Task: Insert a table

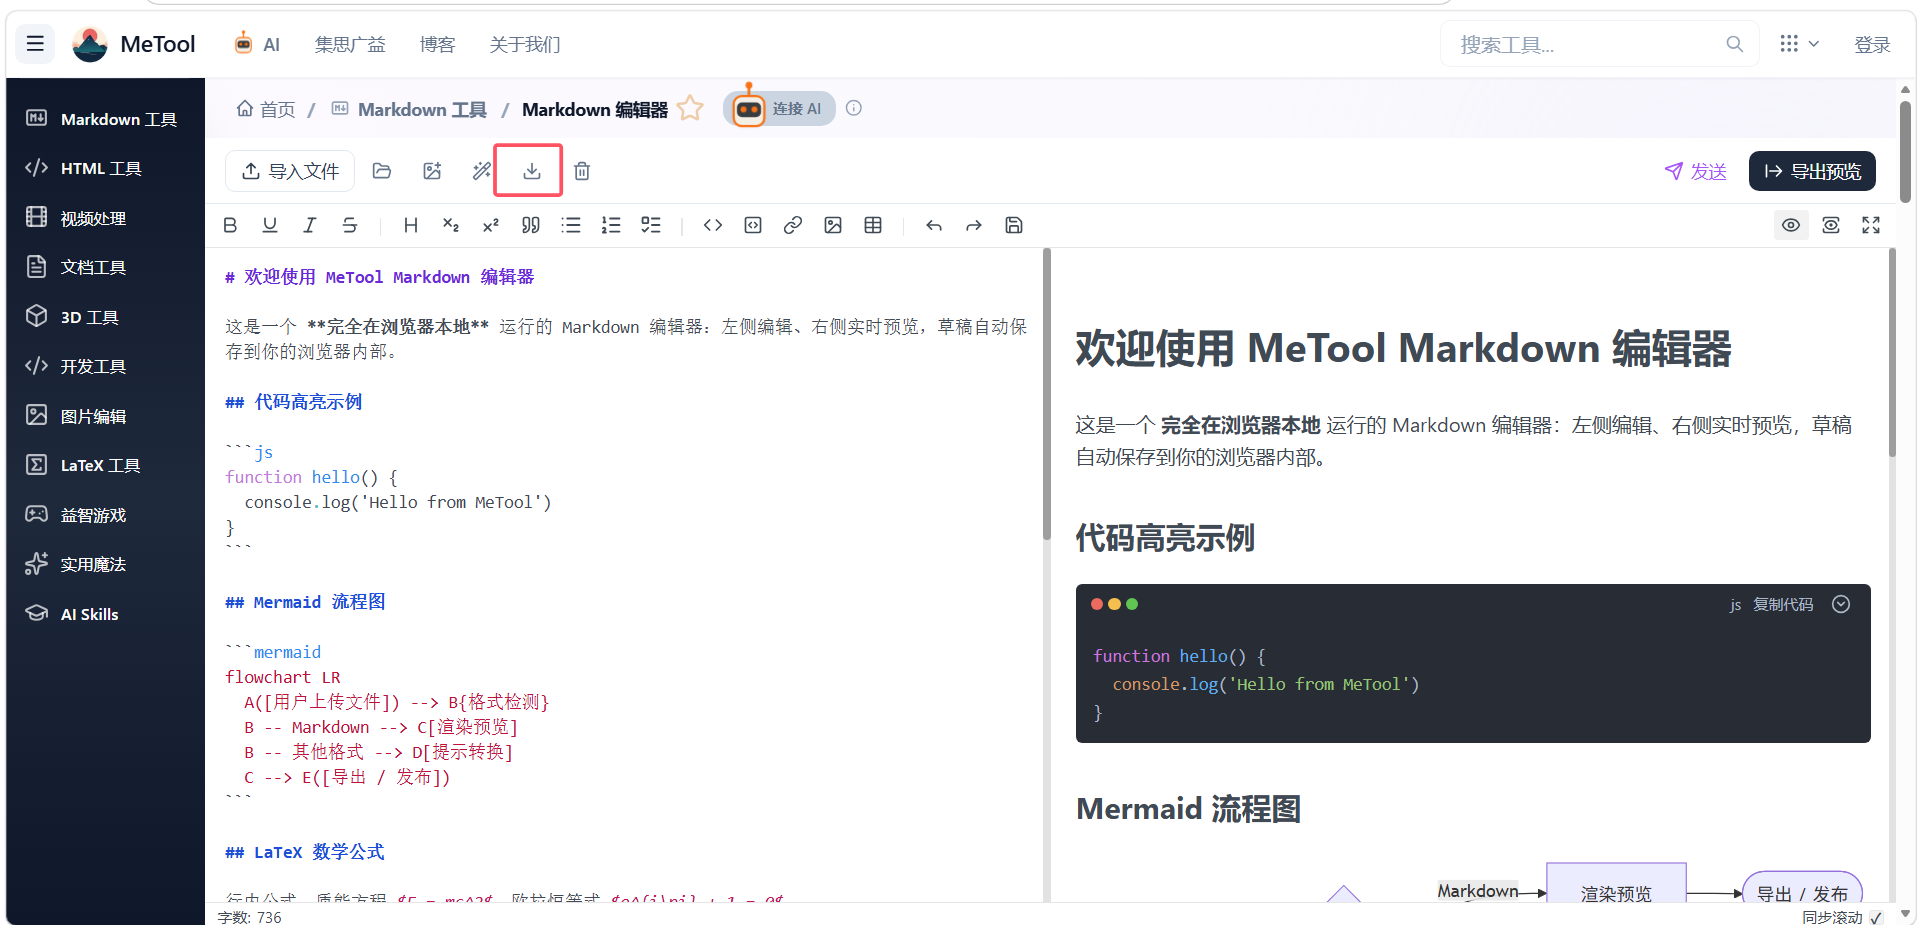Action: pos(873,225)
